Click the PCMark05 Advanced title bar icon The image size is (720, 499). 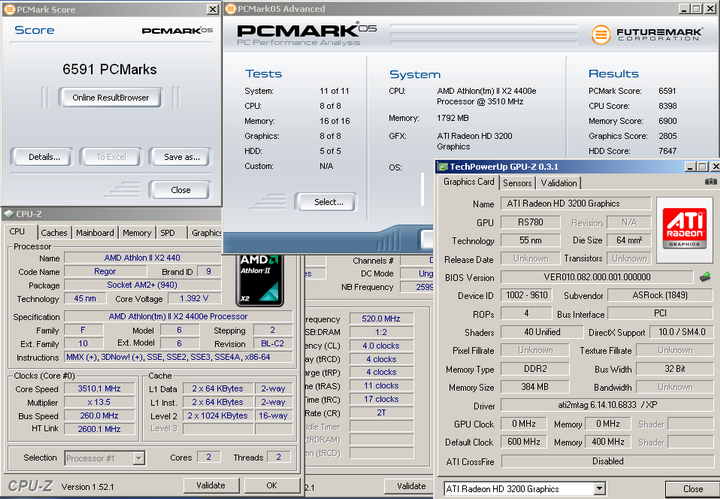(231, 9)
